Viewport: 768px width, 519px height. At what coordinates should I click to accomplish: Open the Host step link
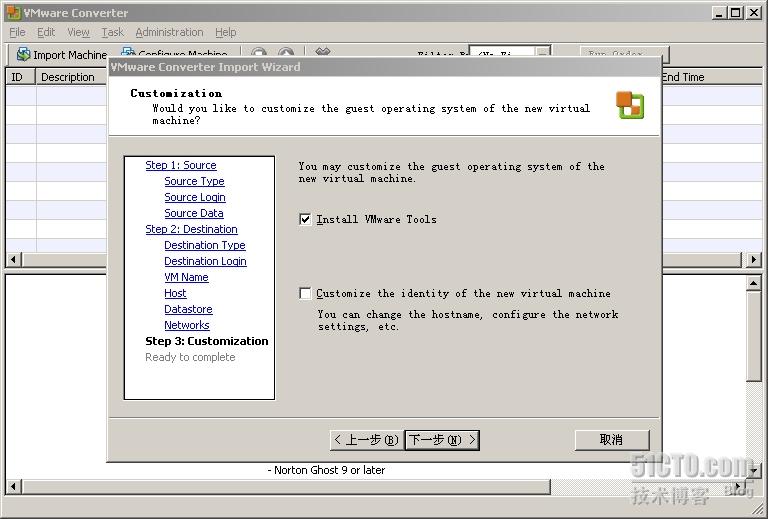tap(175, 293)
